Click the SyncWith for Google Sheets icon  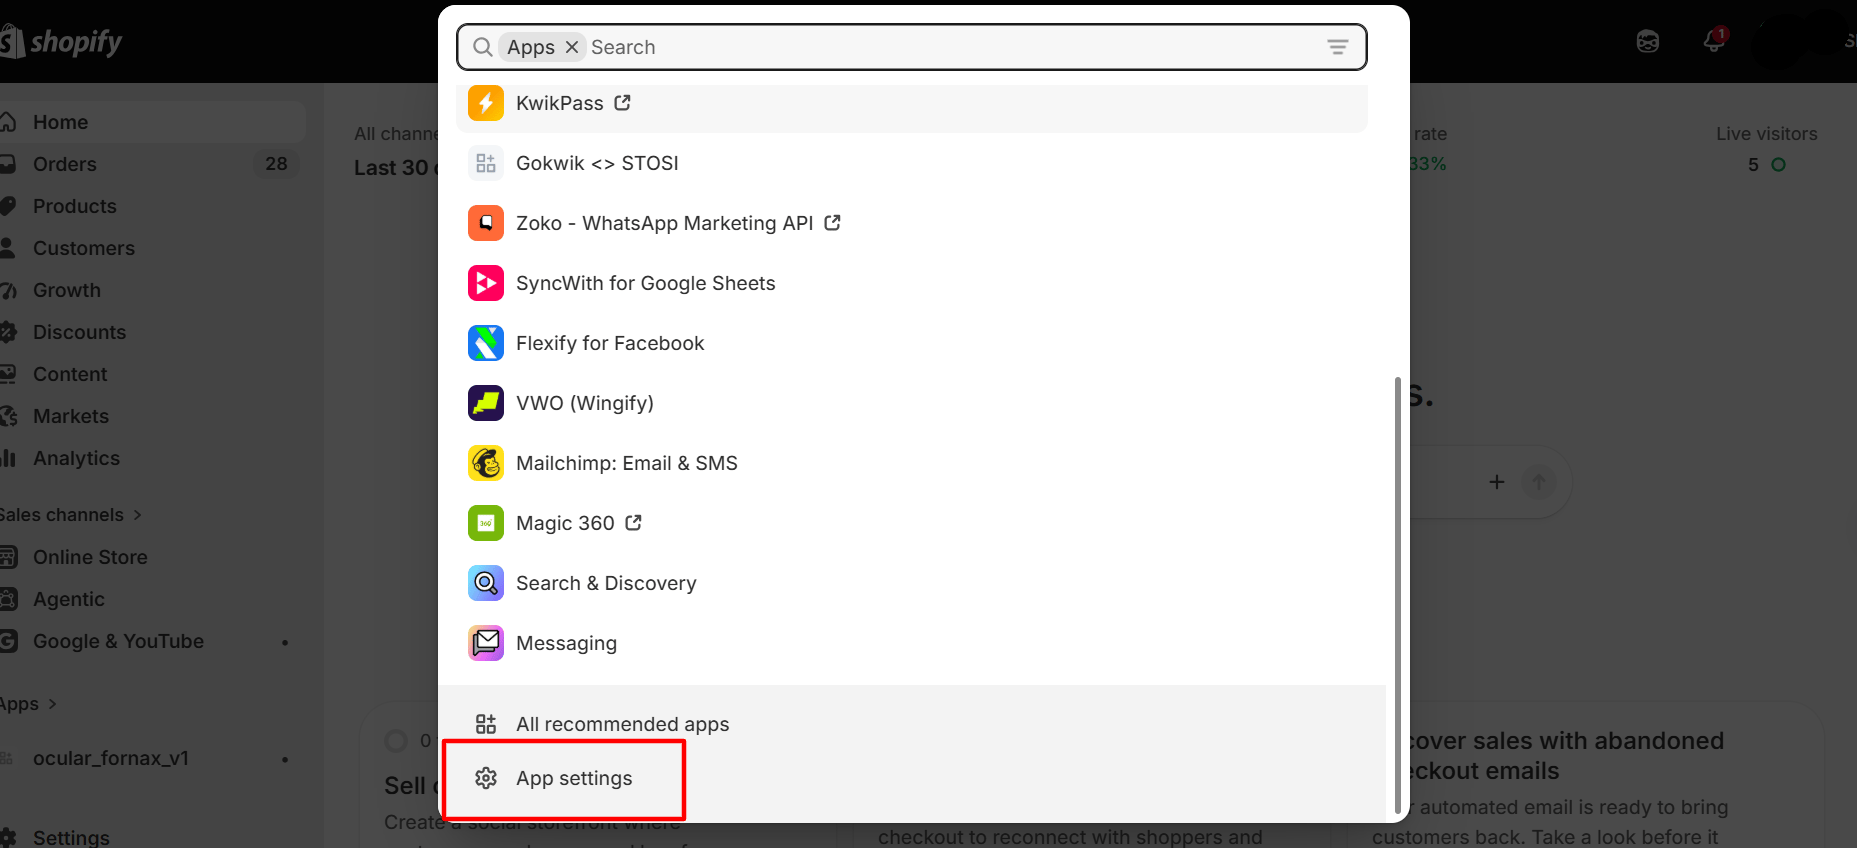(x=486, y=283)
